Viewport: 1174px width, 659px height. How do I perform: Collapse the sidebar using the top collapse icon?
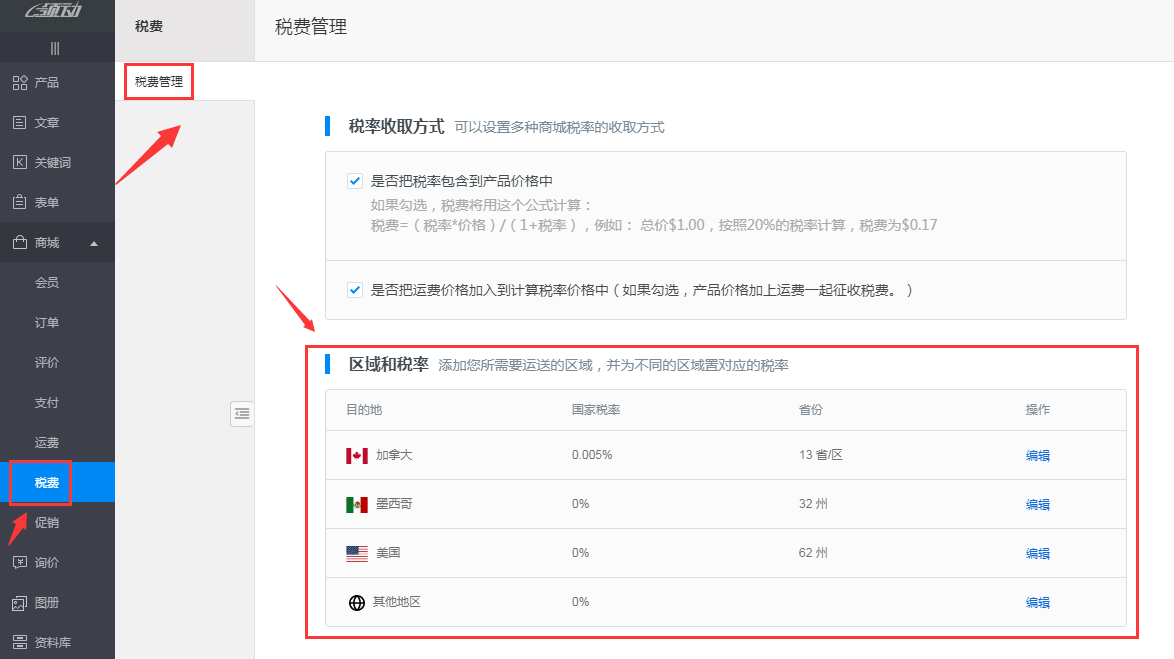pyautogui.click(x=57, y=47)
